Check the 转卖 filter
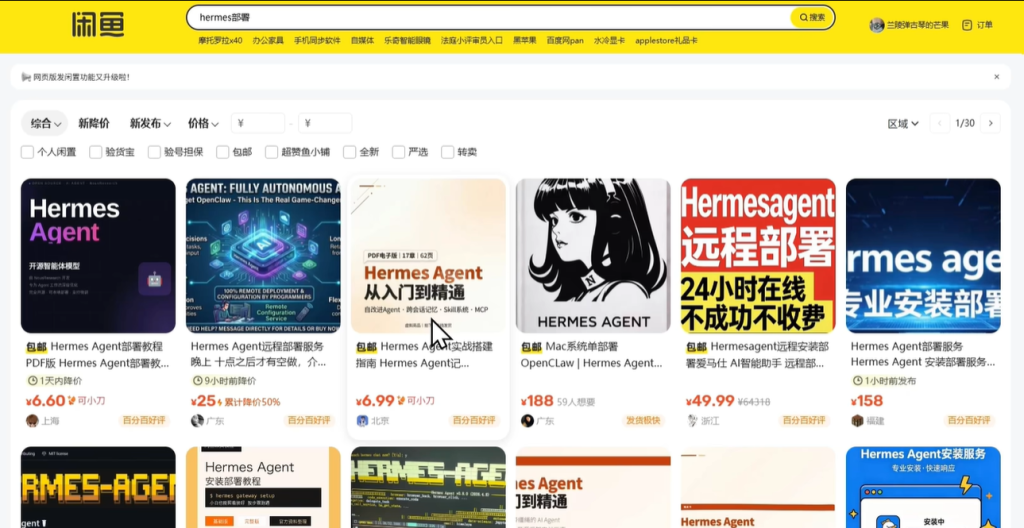Image resolution: width=1024 pixels, height=528 pixels. pyautogui.click(x=447, y=152)
